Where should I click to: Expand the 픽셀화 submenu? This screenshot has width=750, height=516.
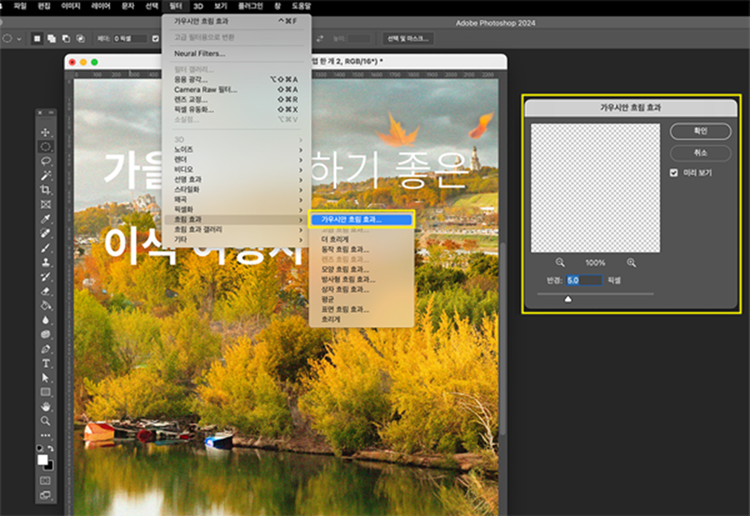(238, 209)
